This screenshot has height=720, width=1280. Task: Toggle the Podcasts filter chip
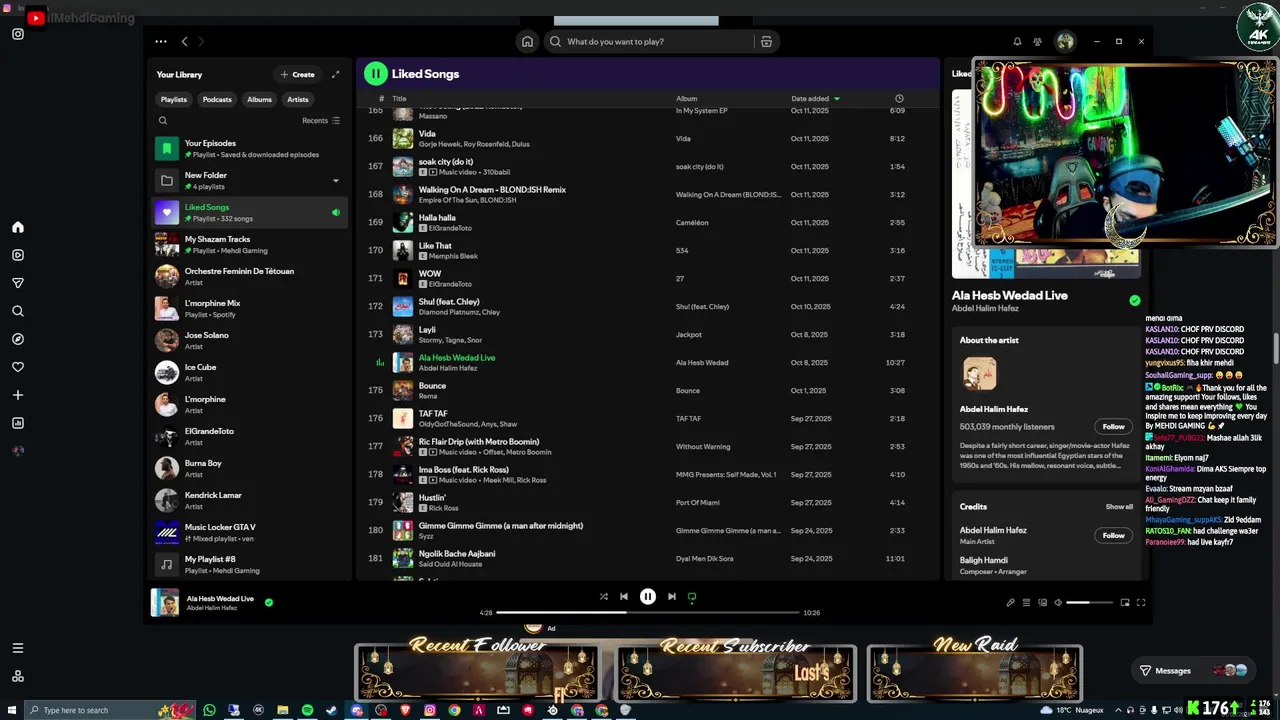(x=217, y=99)
